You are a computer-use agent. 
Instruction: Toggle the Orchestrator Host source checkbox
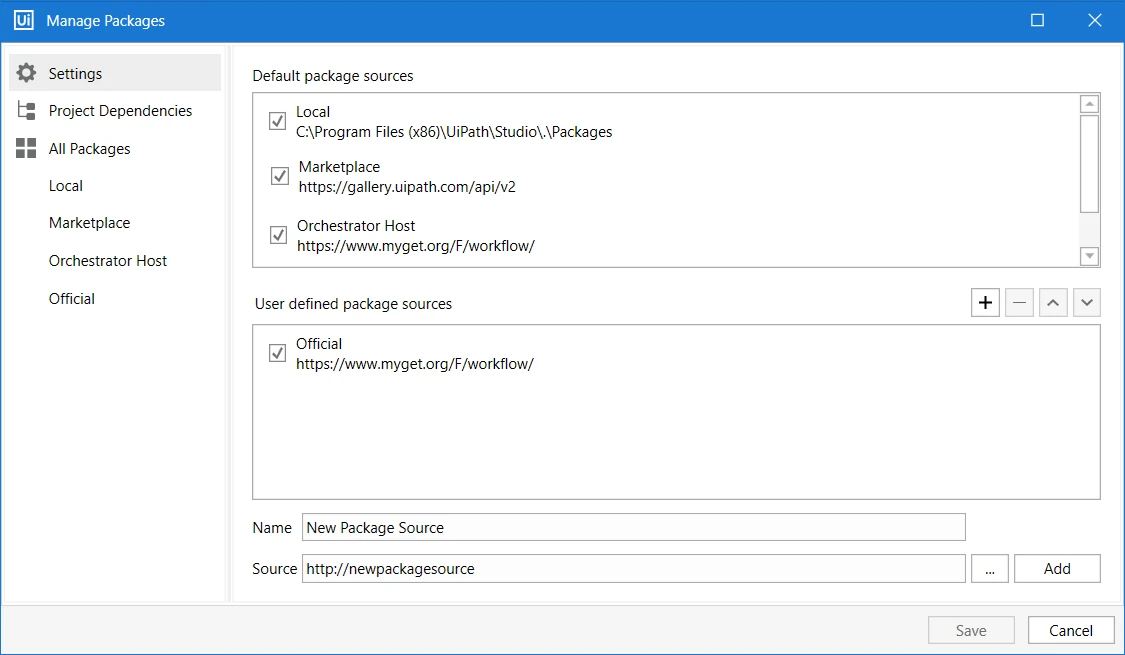[278, 235]
